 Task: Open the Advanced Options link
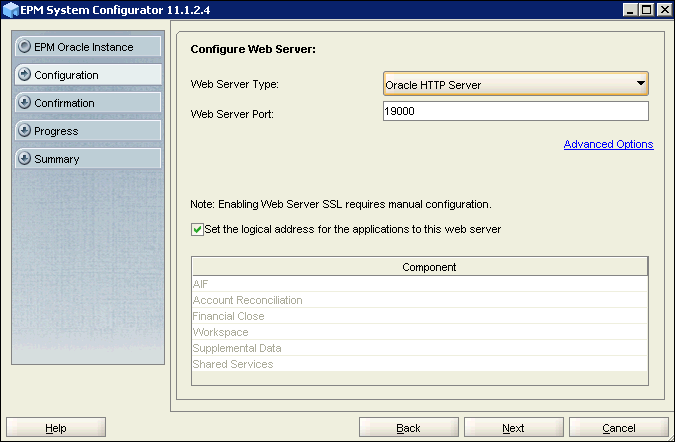[x=608, y=144]
